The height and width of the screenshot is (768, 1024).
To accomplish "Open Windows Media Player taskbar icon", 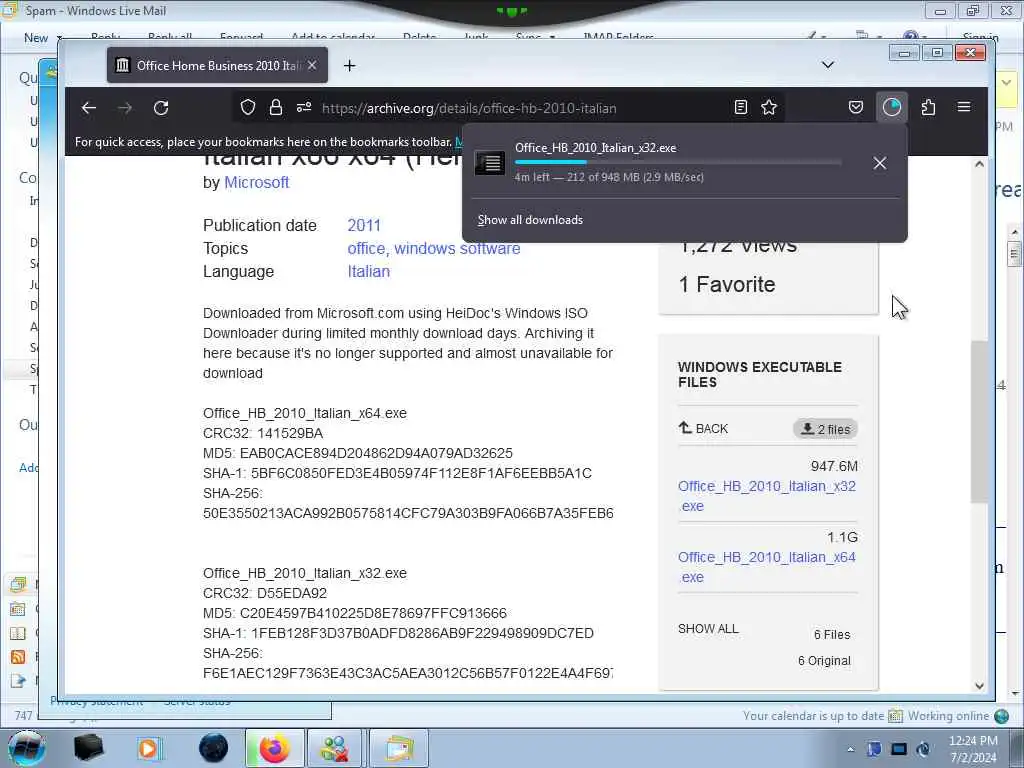I will pyautogui.click(x=150, y=748).
